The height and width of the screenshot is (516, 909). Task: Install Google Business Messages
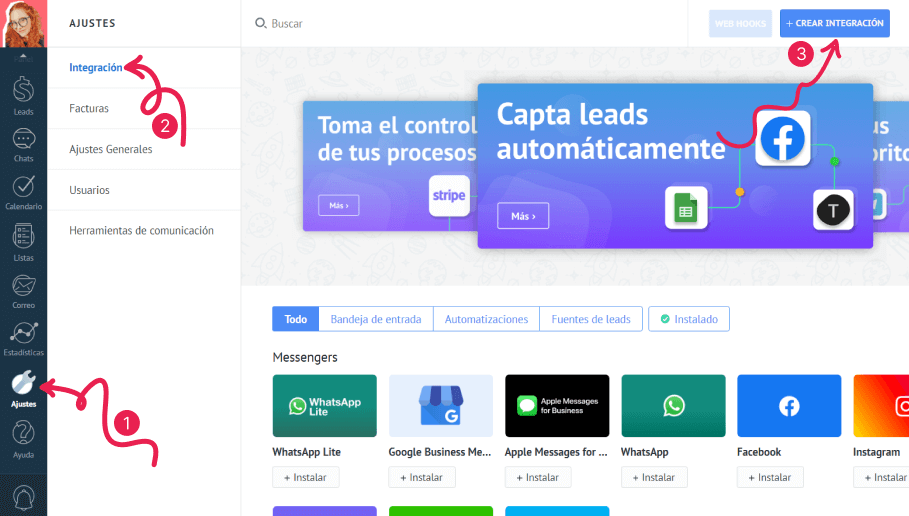click(x=422, y=477)
